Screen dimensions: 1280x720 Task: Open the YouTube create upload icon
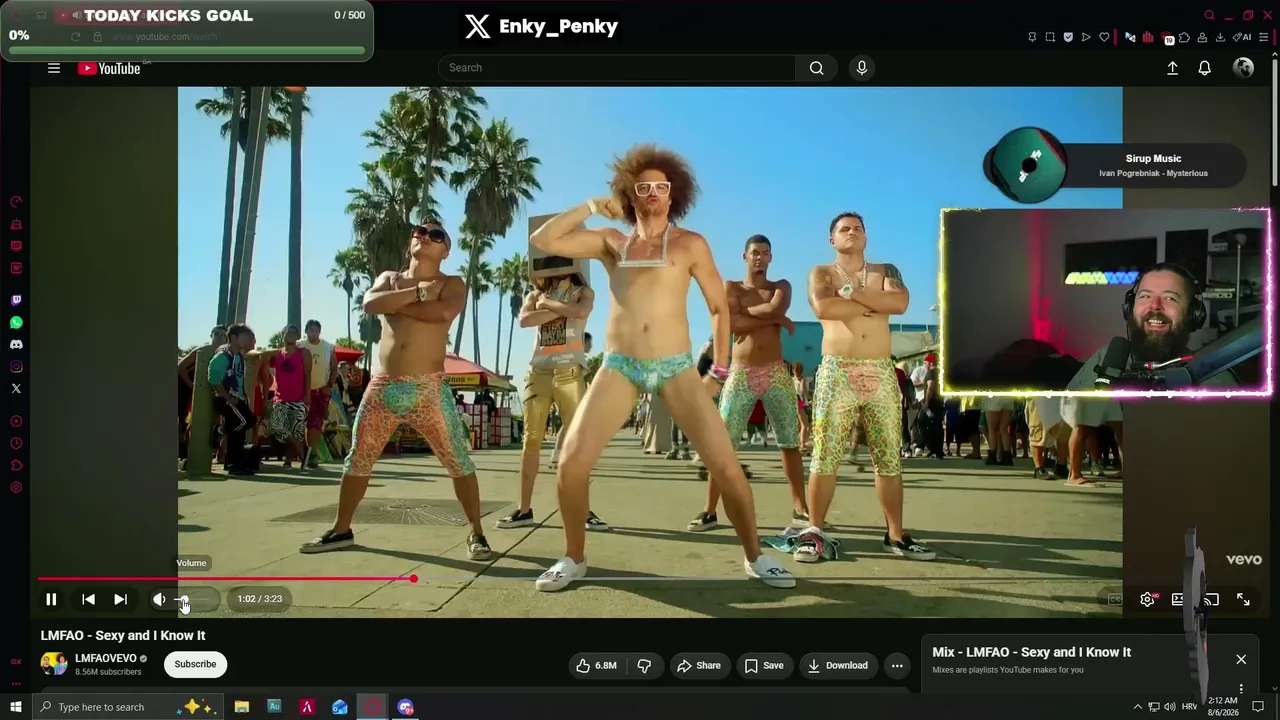(x=1172, y=68)
